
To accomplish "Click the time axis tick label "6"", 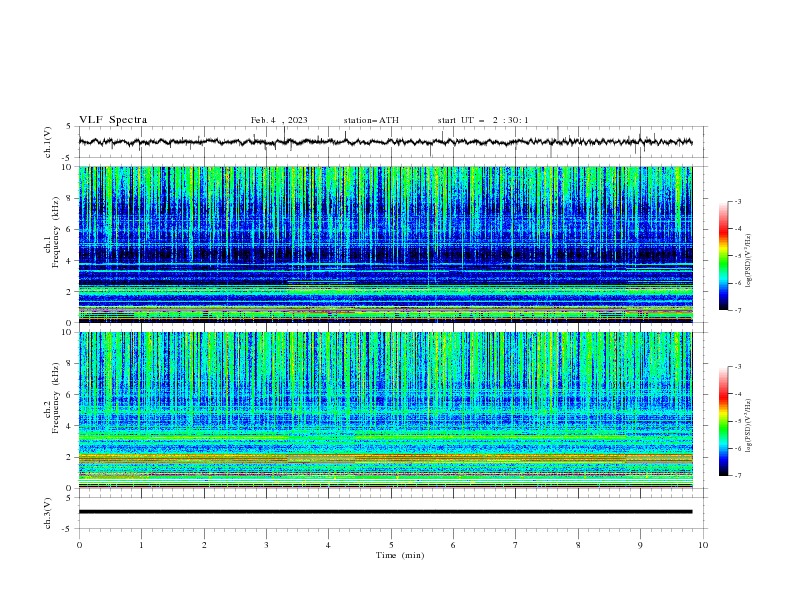I will click(x=453, y=545).
